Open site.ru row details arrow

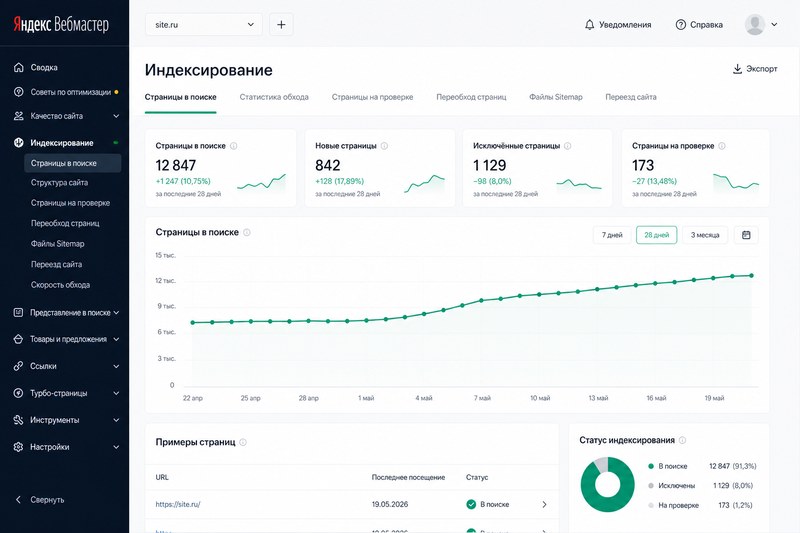544,504
